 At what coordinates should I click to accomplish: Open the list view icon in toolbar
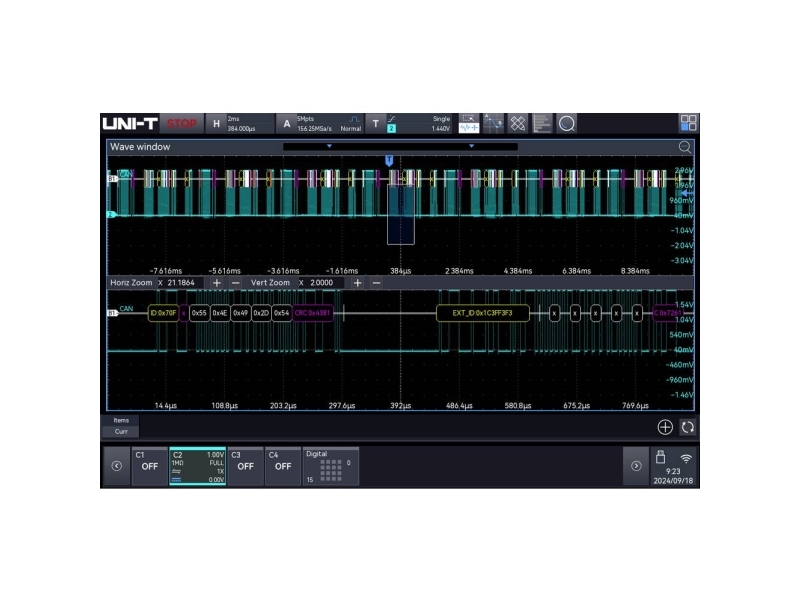coord(542,123)
